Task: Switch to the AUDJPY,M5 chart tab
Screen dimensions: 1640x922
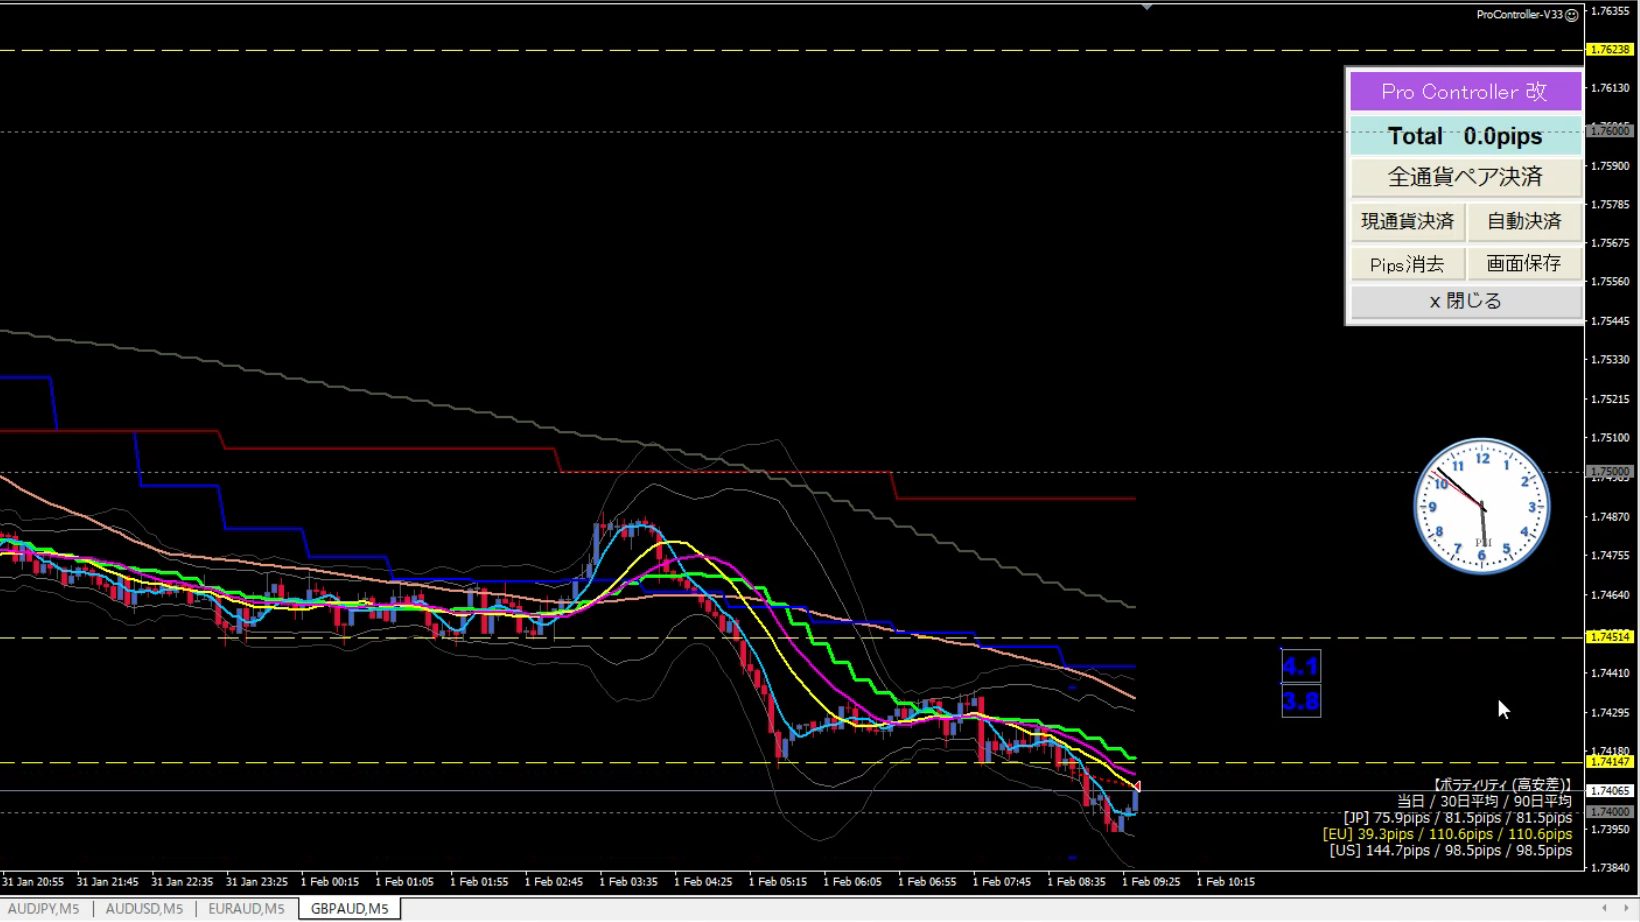Action: [x=44, y=908]
